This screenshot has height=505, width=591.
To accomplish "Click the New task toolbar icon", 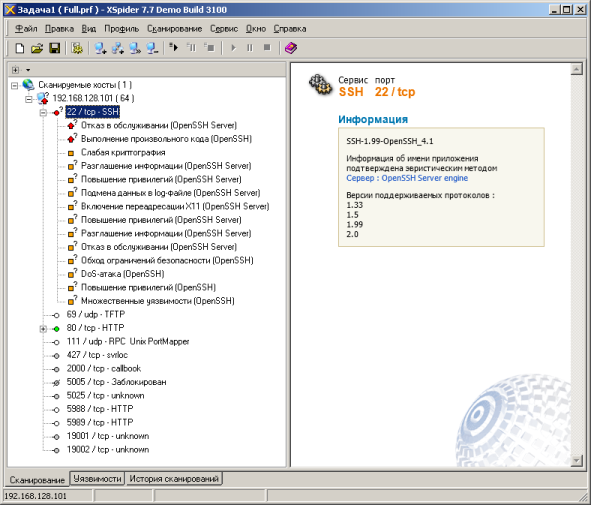I will [20, 48].
